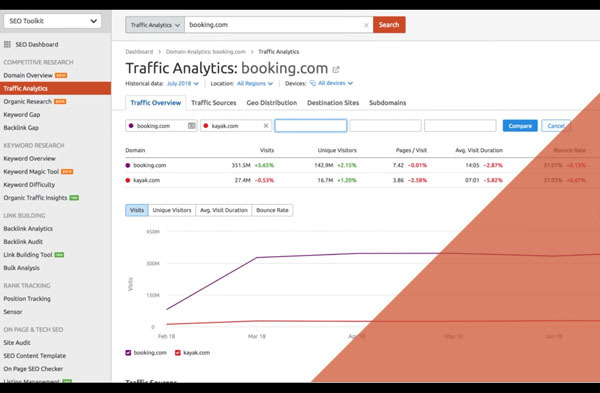
Task: Select Traffic Analytics in the sidebar
Action: [x=55, y=88]
